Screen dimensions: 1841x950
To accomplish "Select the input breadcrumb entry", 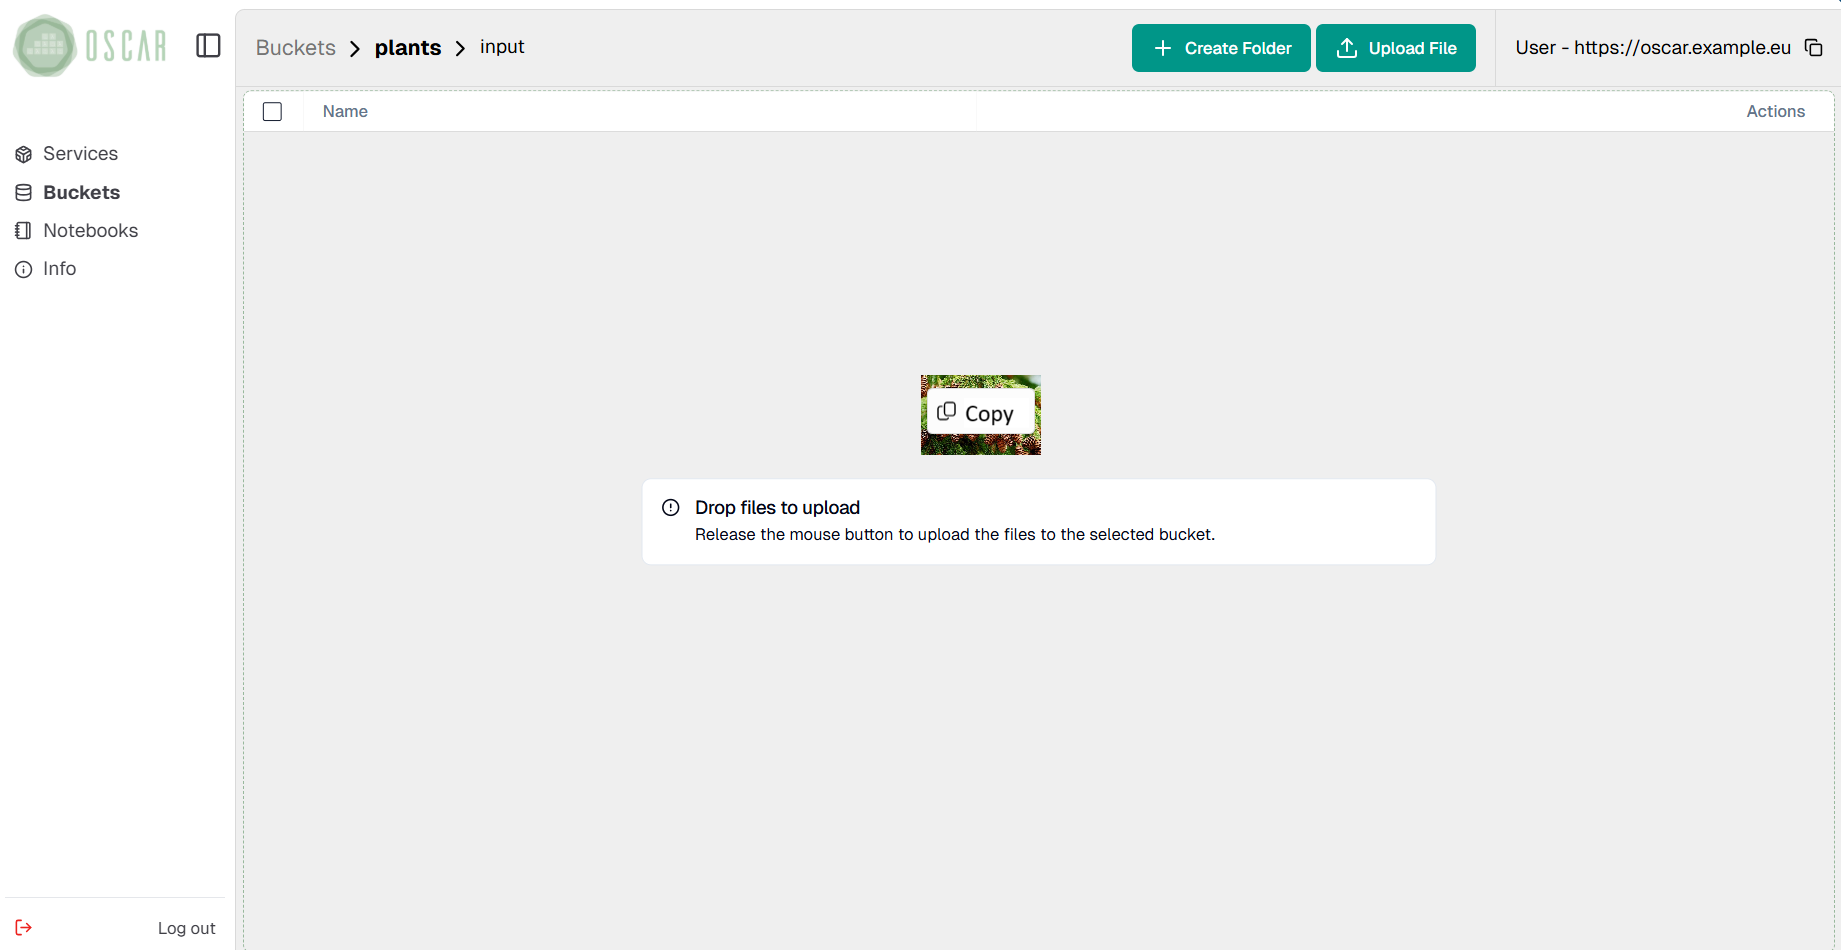I will pos(501,46).
